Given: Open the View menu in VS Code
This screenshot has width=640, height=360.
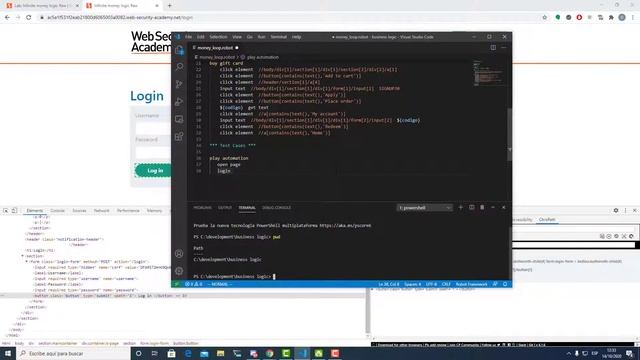Looking at the screenshot, I should 237,37.
